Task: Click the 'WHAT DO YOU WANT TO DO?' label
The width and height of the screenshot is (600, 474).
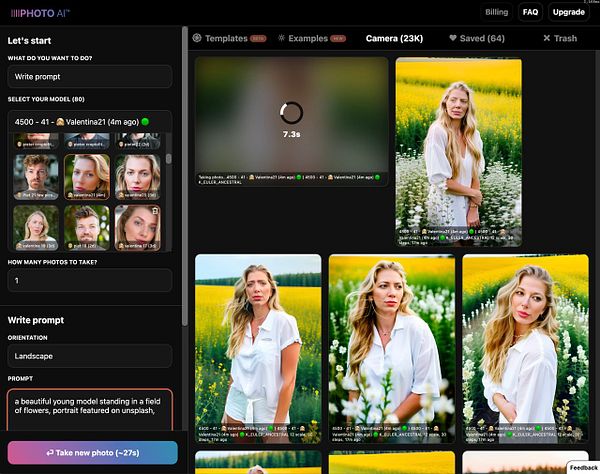Action: (50, 58)
